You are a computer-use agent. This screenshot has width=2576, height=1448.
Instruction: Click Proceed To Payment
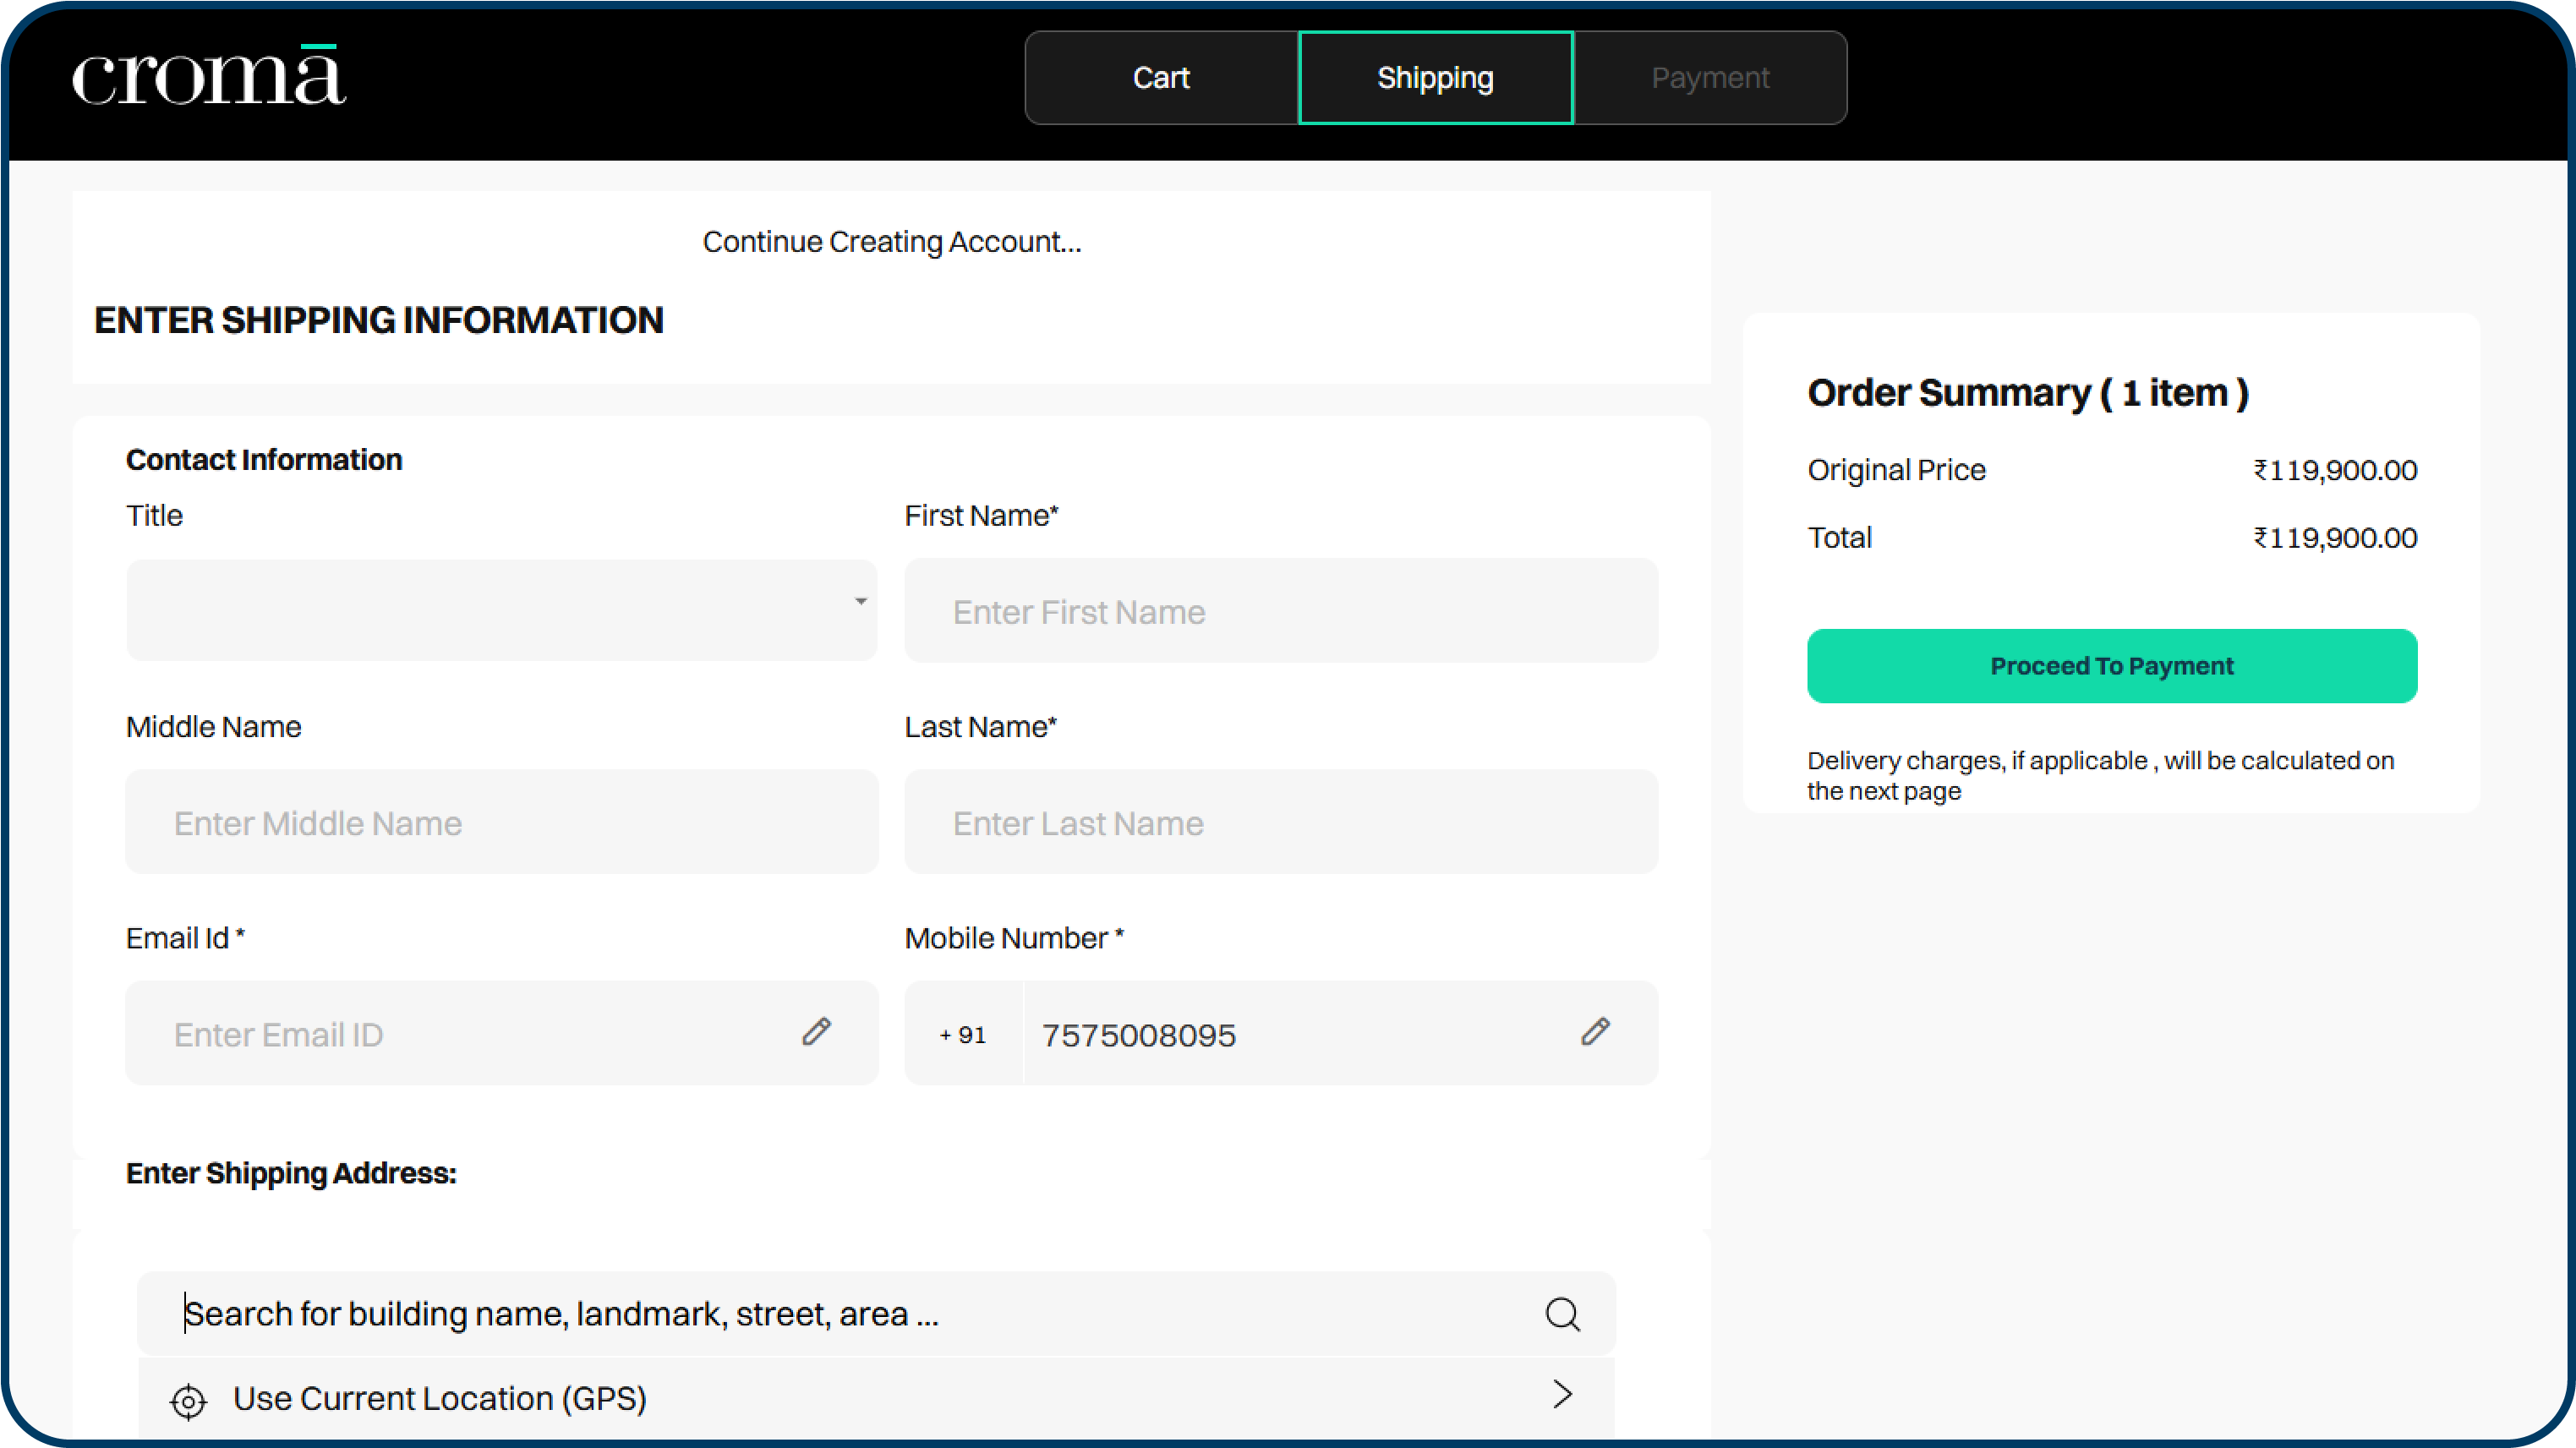[x=2111, y=665]
